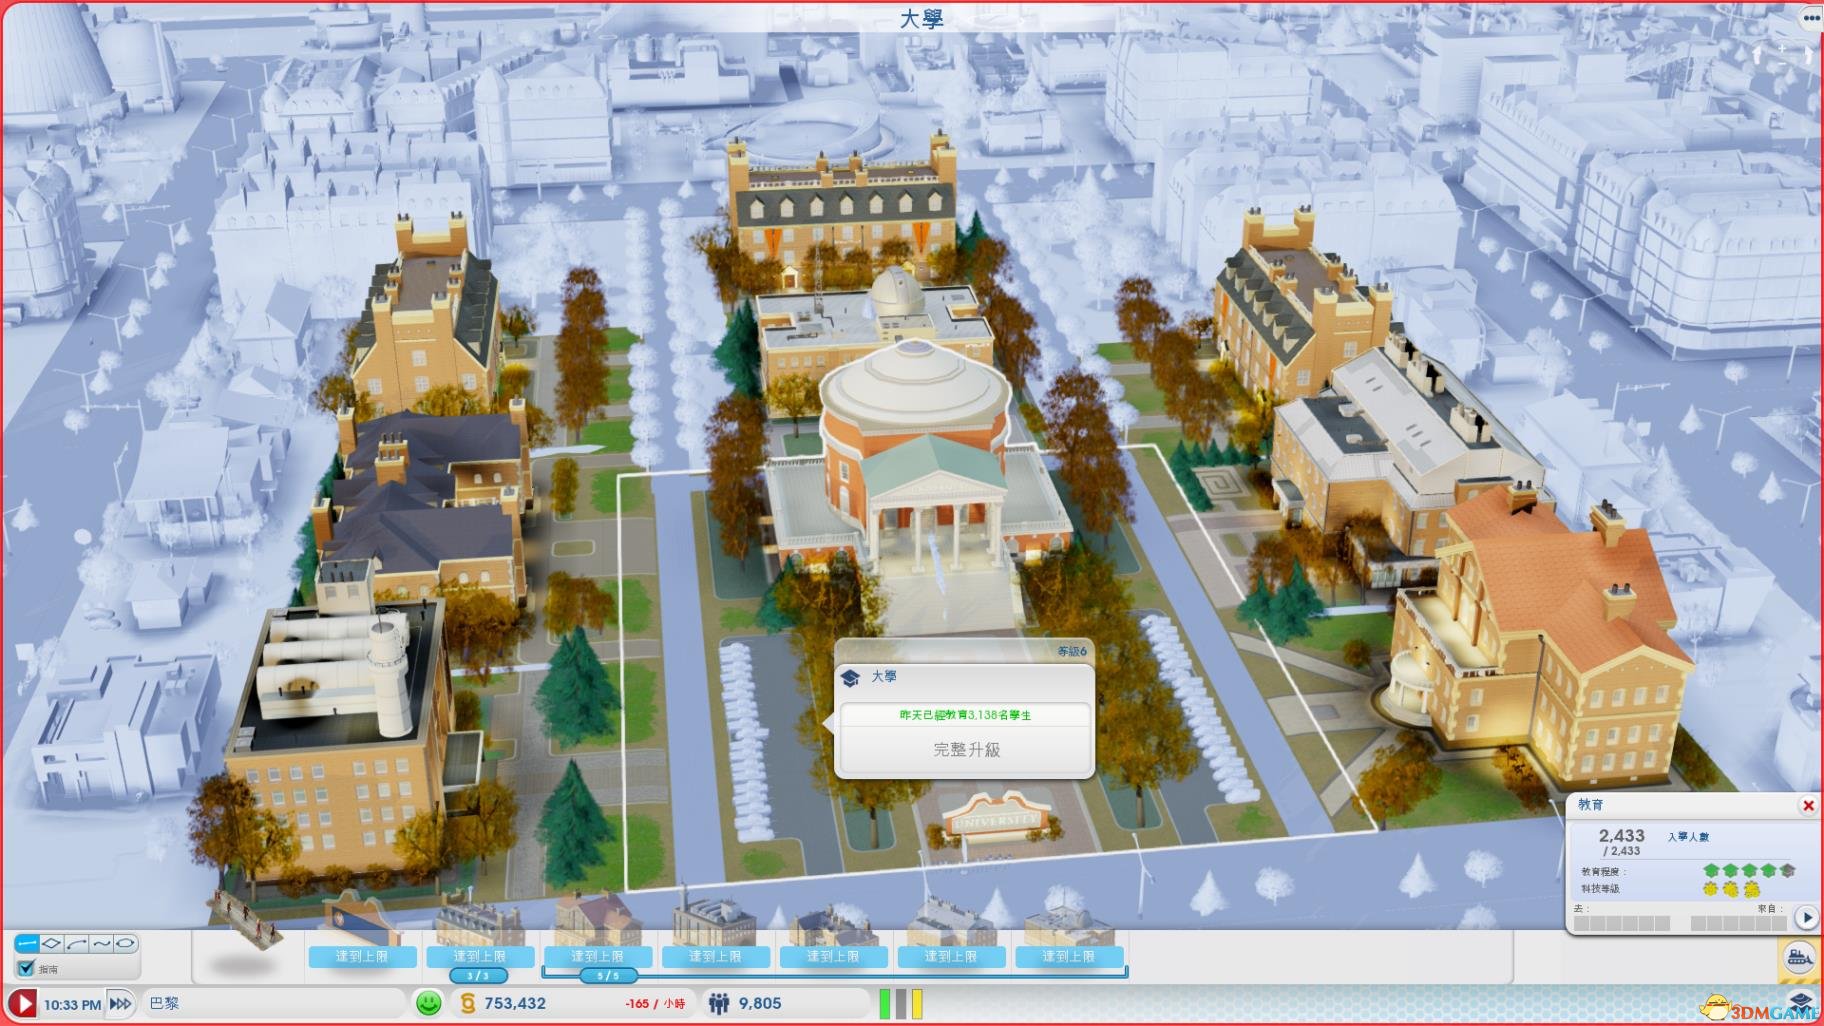This screenshot has height=1026, width=1824.
Task: Close the 教育 info panel
Action: 1808,805
